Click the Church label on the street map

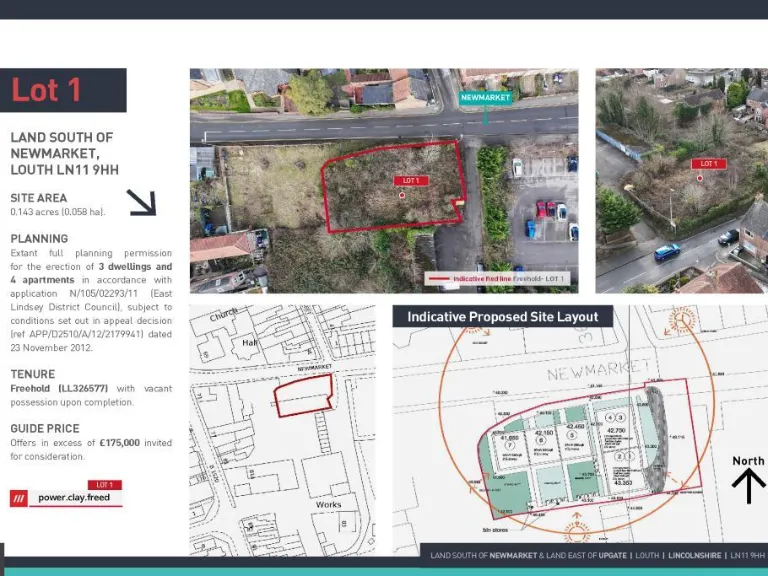(223, 317)
